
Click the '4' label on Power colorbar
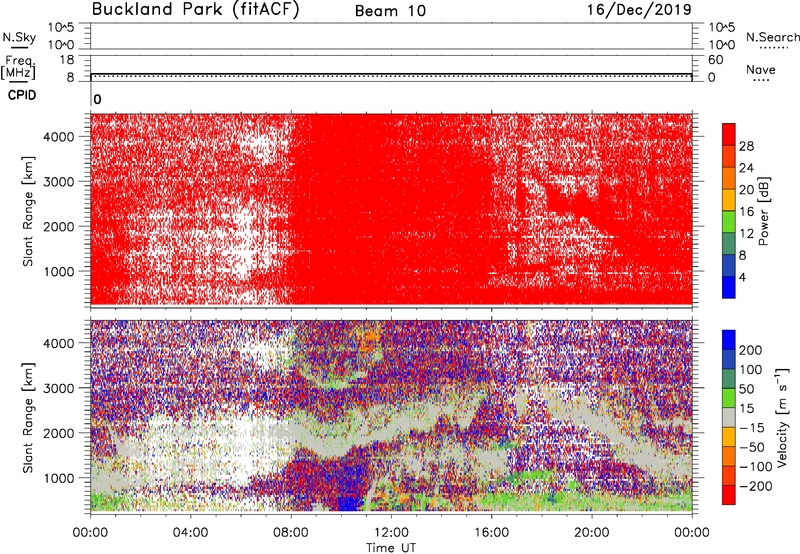742,277
